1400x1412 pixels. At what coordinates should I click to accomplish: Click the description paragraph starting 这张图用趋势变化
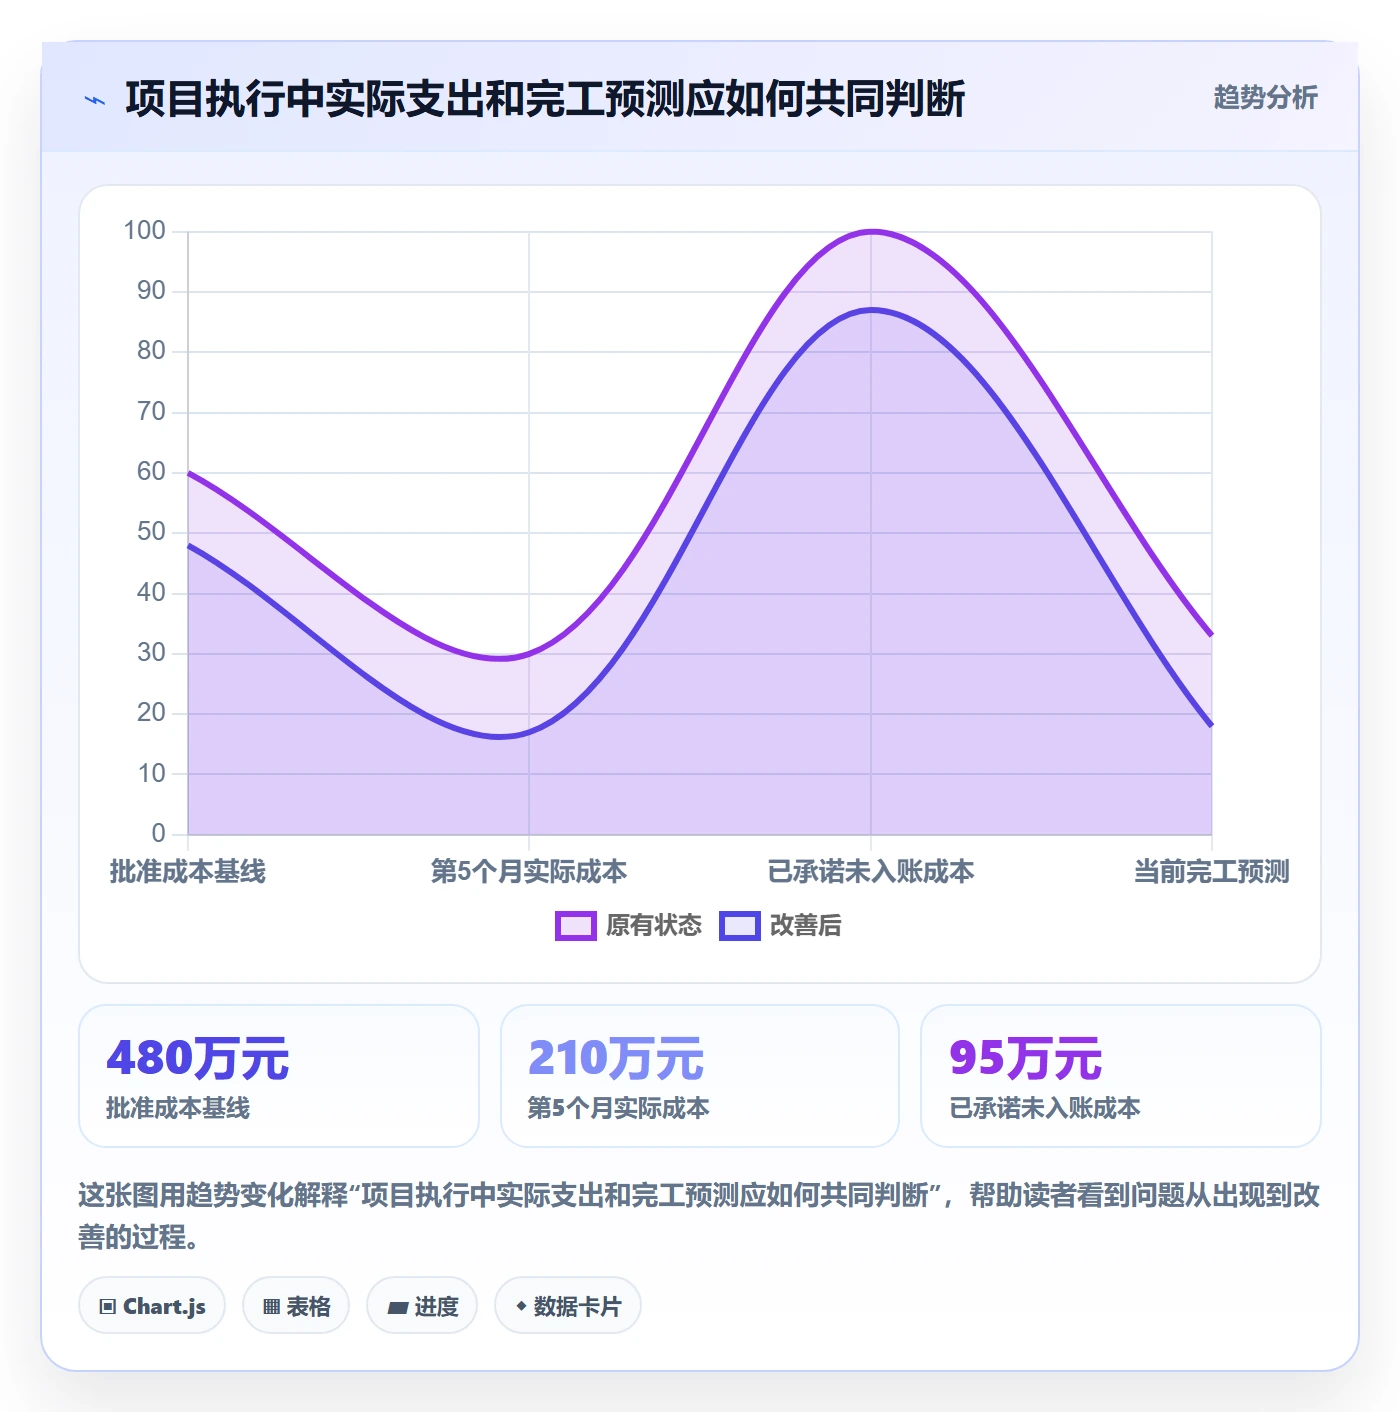(x=700, y=1216)
